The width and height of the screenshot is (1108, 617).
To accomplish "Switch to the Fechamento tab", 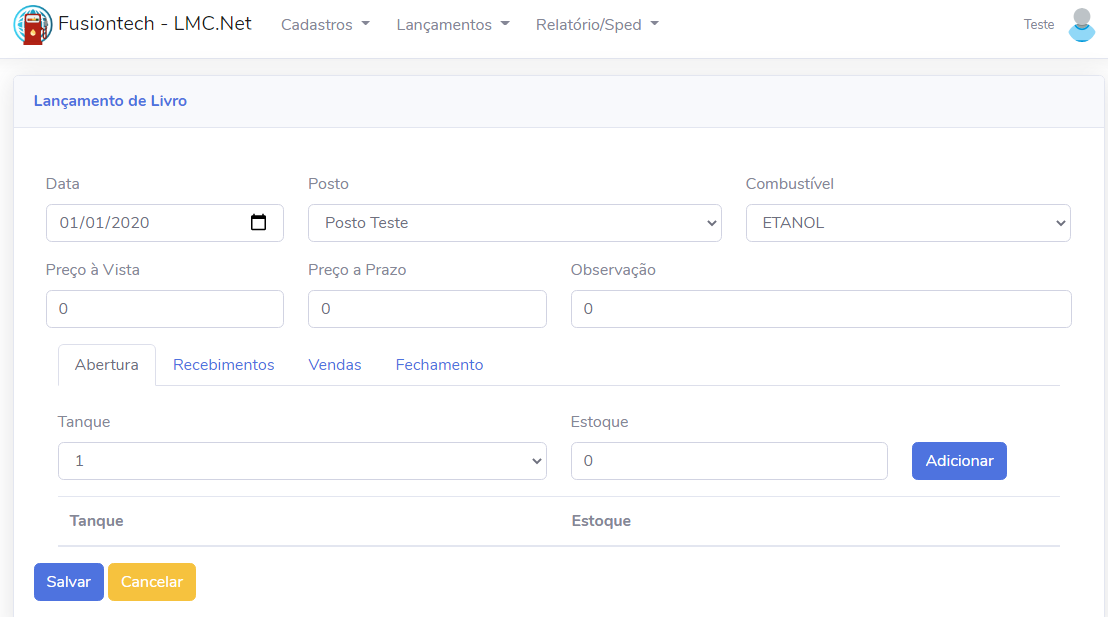I will coord(440,365).
